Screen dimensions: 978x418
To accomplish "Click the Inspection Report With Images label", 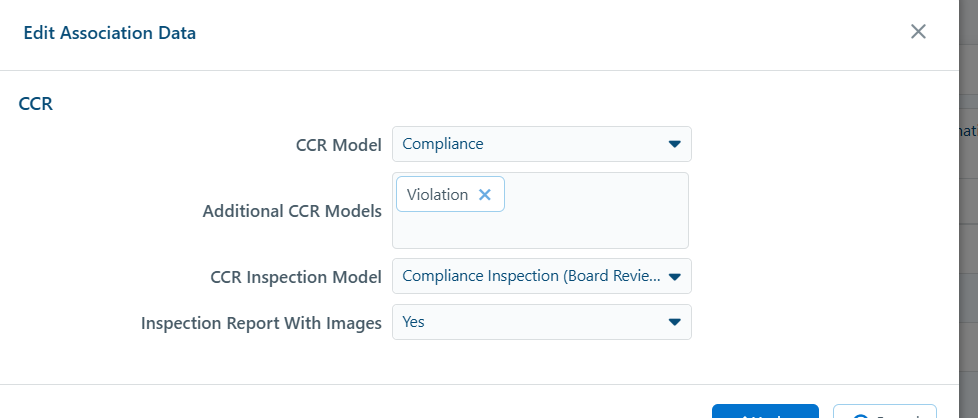I will [261, 323].
